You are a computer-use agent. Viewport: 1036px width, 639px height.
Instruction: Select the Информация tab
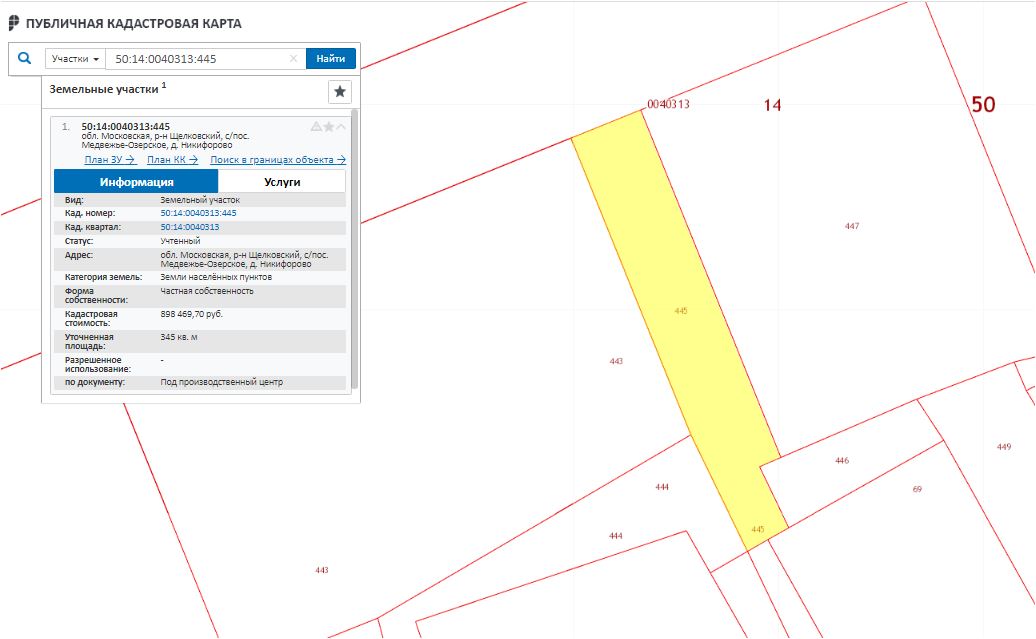click(x=136, y=182)
